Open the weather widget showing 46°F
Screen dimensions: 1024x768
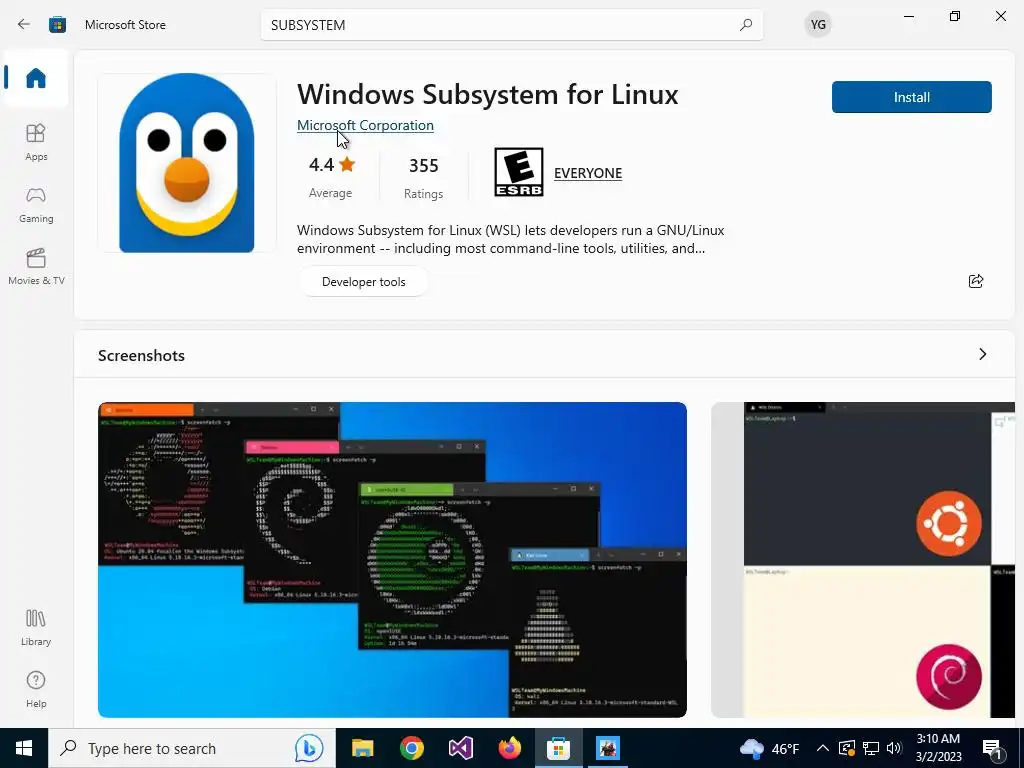[x=769, y=748]
